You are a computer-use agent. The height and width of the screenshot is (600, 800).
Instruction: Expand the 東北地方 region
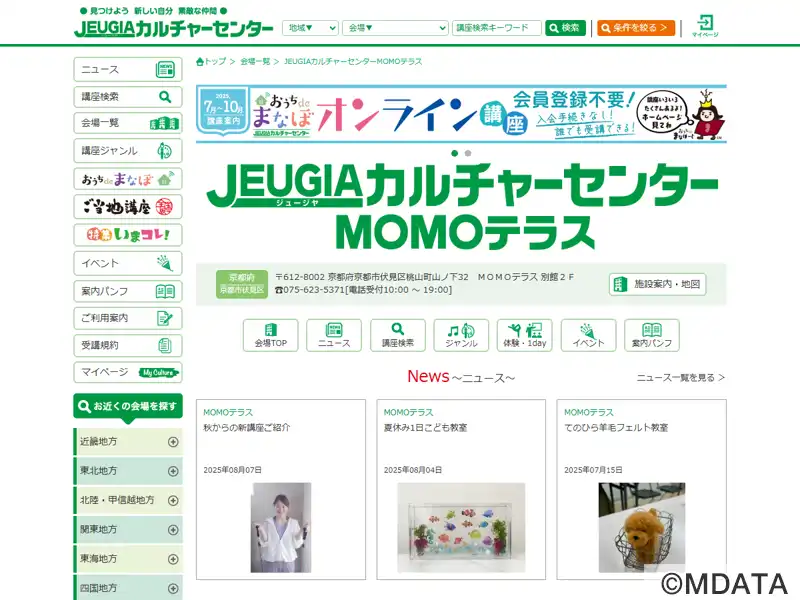click(128, 470)
